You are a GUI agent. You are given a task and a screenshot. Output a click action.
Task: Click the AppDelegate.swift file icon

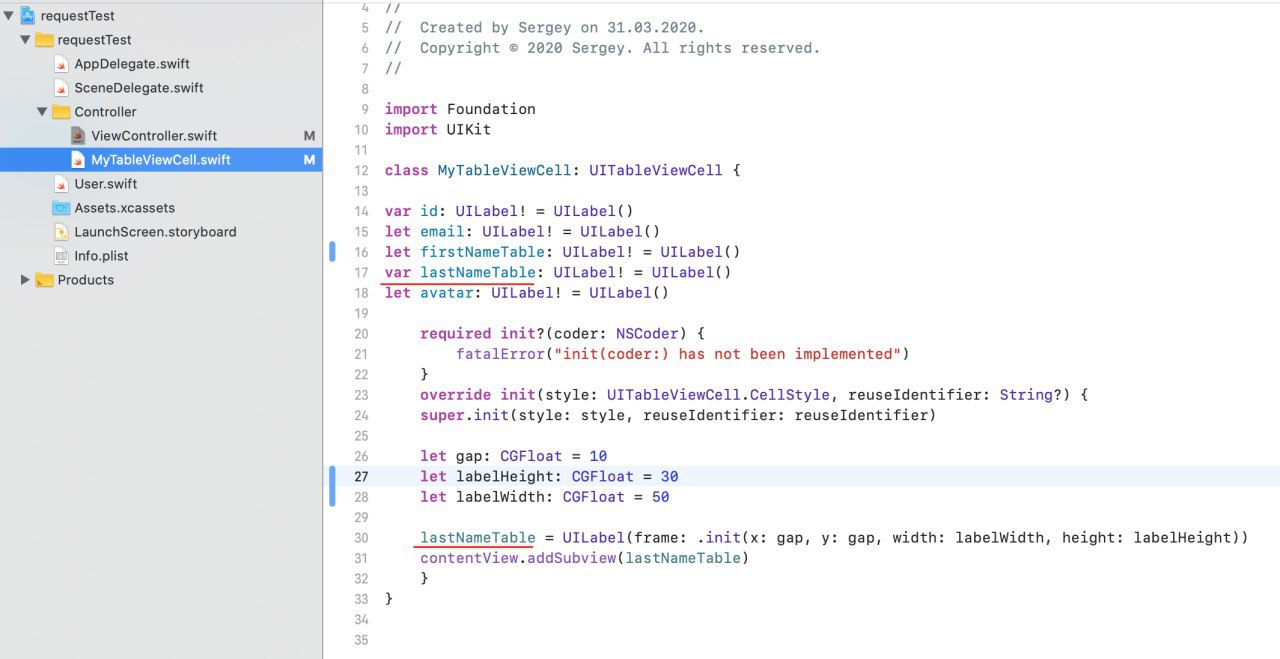tap(61, 64)
